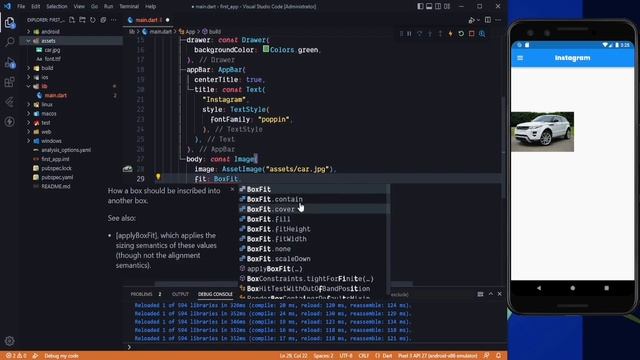Tap the car image in emulator
The width and height of the screenshot is (640, 360).
click(542, 132)
